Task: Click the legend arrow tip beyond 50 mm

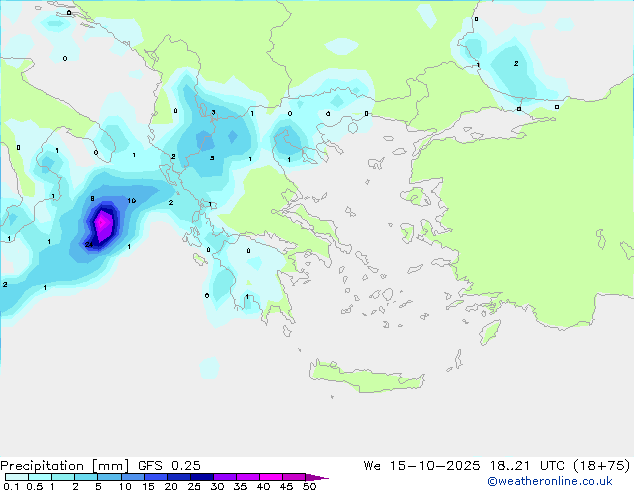Action: pos(317,477)
